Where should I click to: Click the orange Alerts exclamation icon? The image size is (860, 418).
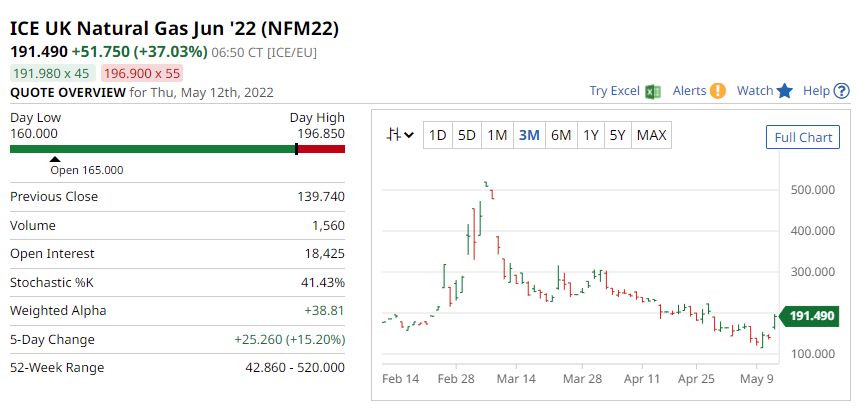pos(717,91)
